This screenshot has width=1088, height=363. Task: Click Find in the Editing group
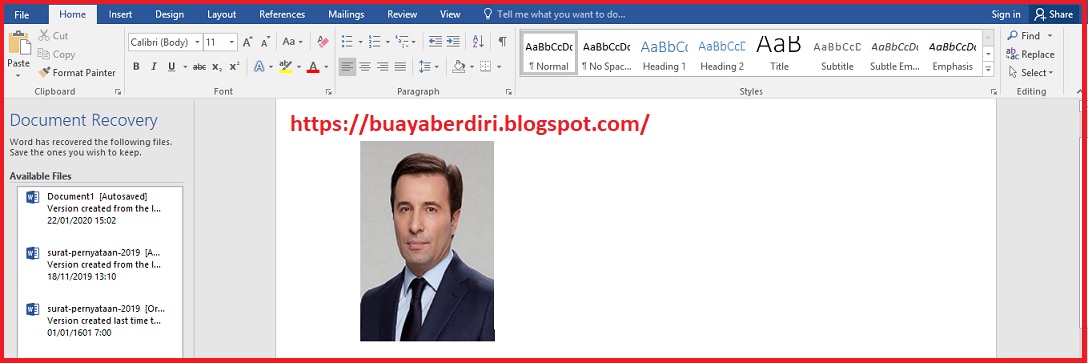[x=1030, y=35]
